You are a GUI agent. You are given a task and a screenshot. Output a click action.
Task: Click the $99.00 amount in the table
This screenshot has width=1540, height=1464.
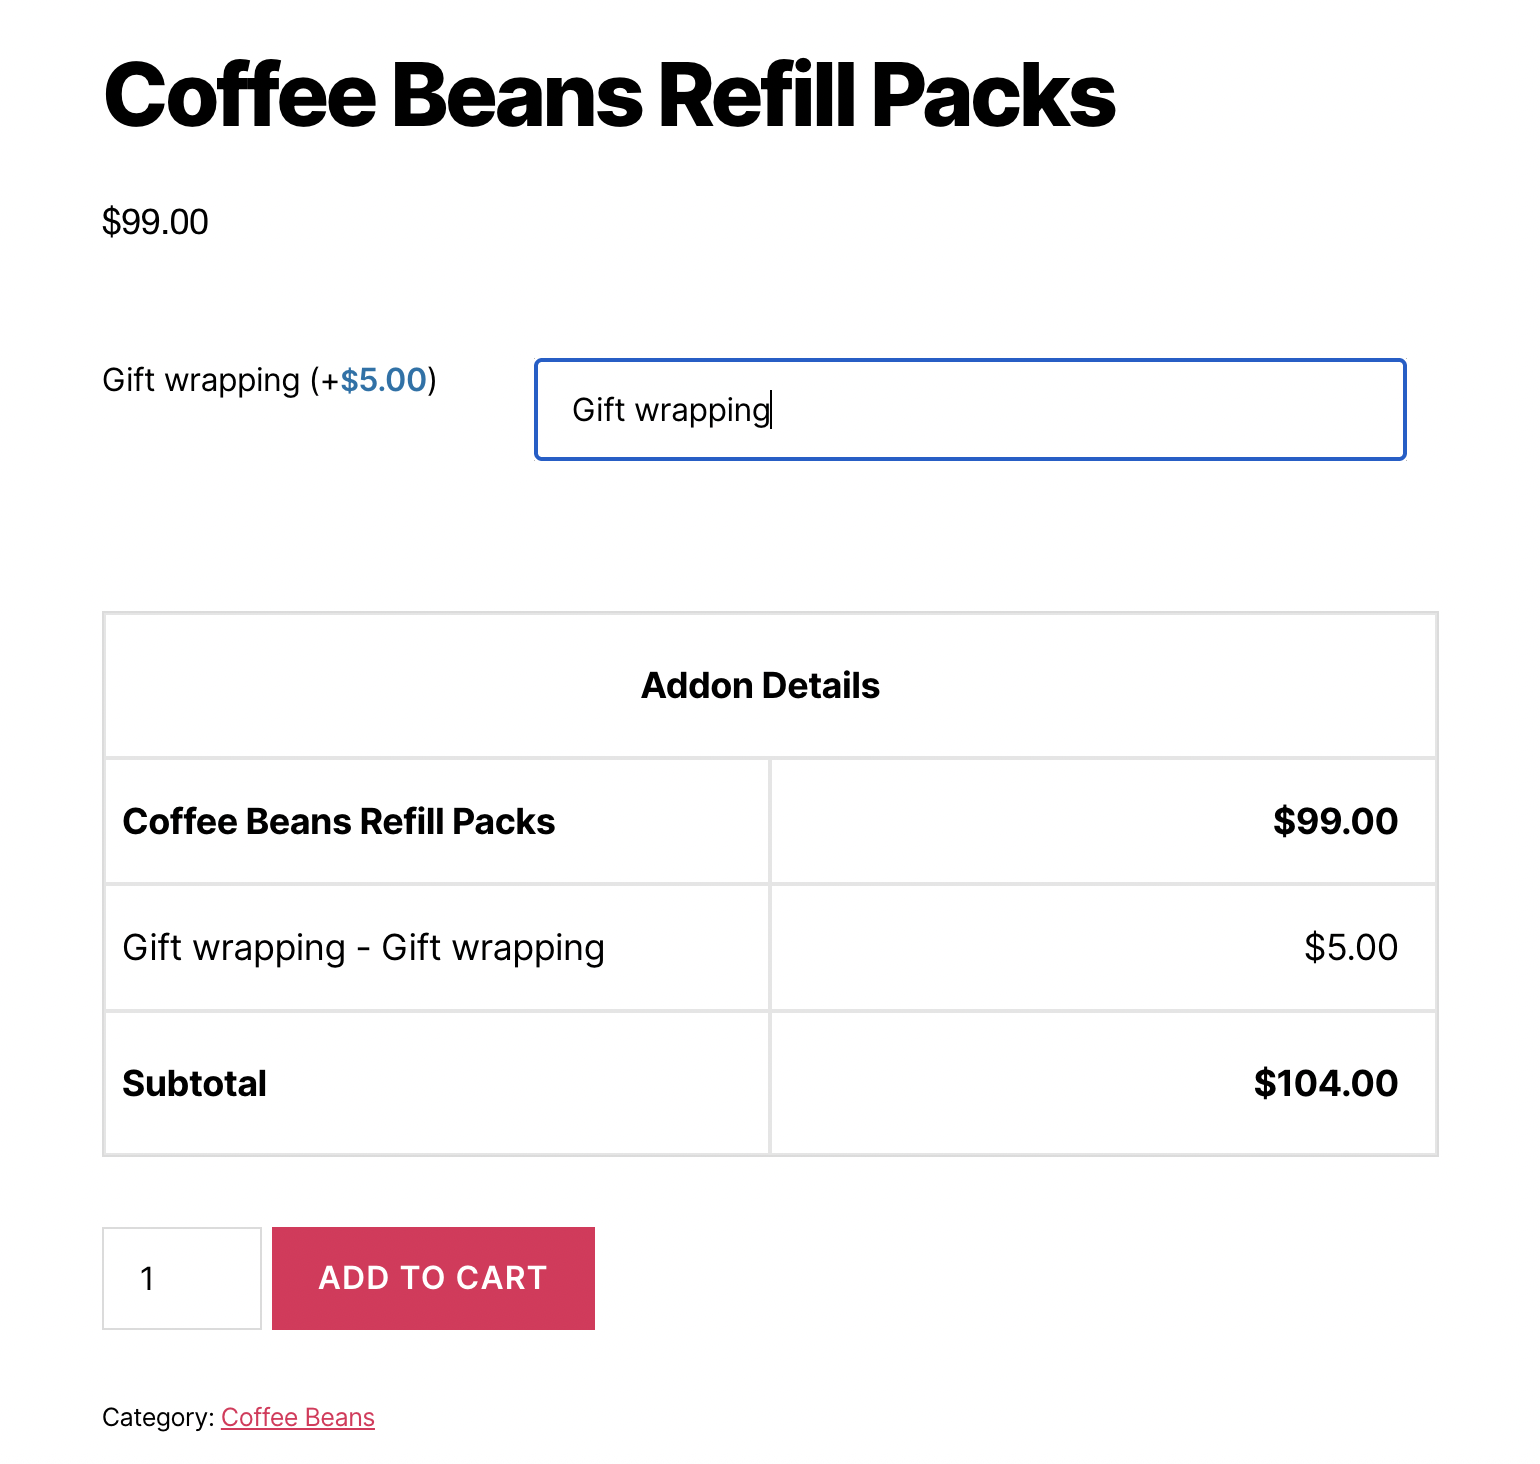1335,822
